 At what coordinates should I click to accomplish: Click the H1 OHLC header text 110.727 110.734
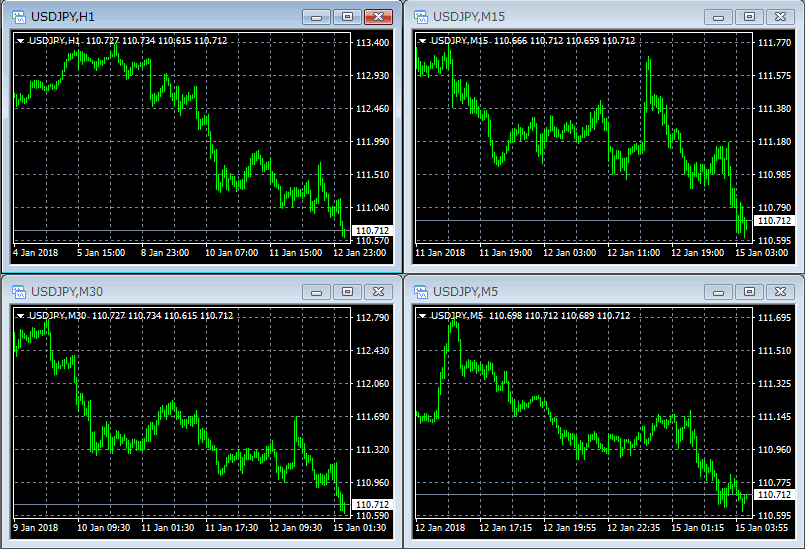(x=121, y=41)
